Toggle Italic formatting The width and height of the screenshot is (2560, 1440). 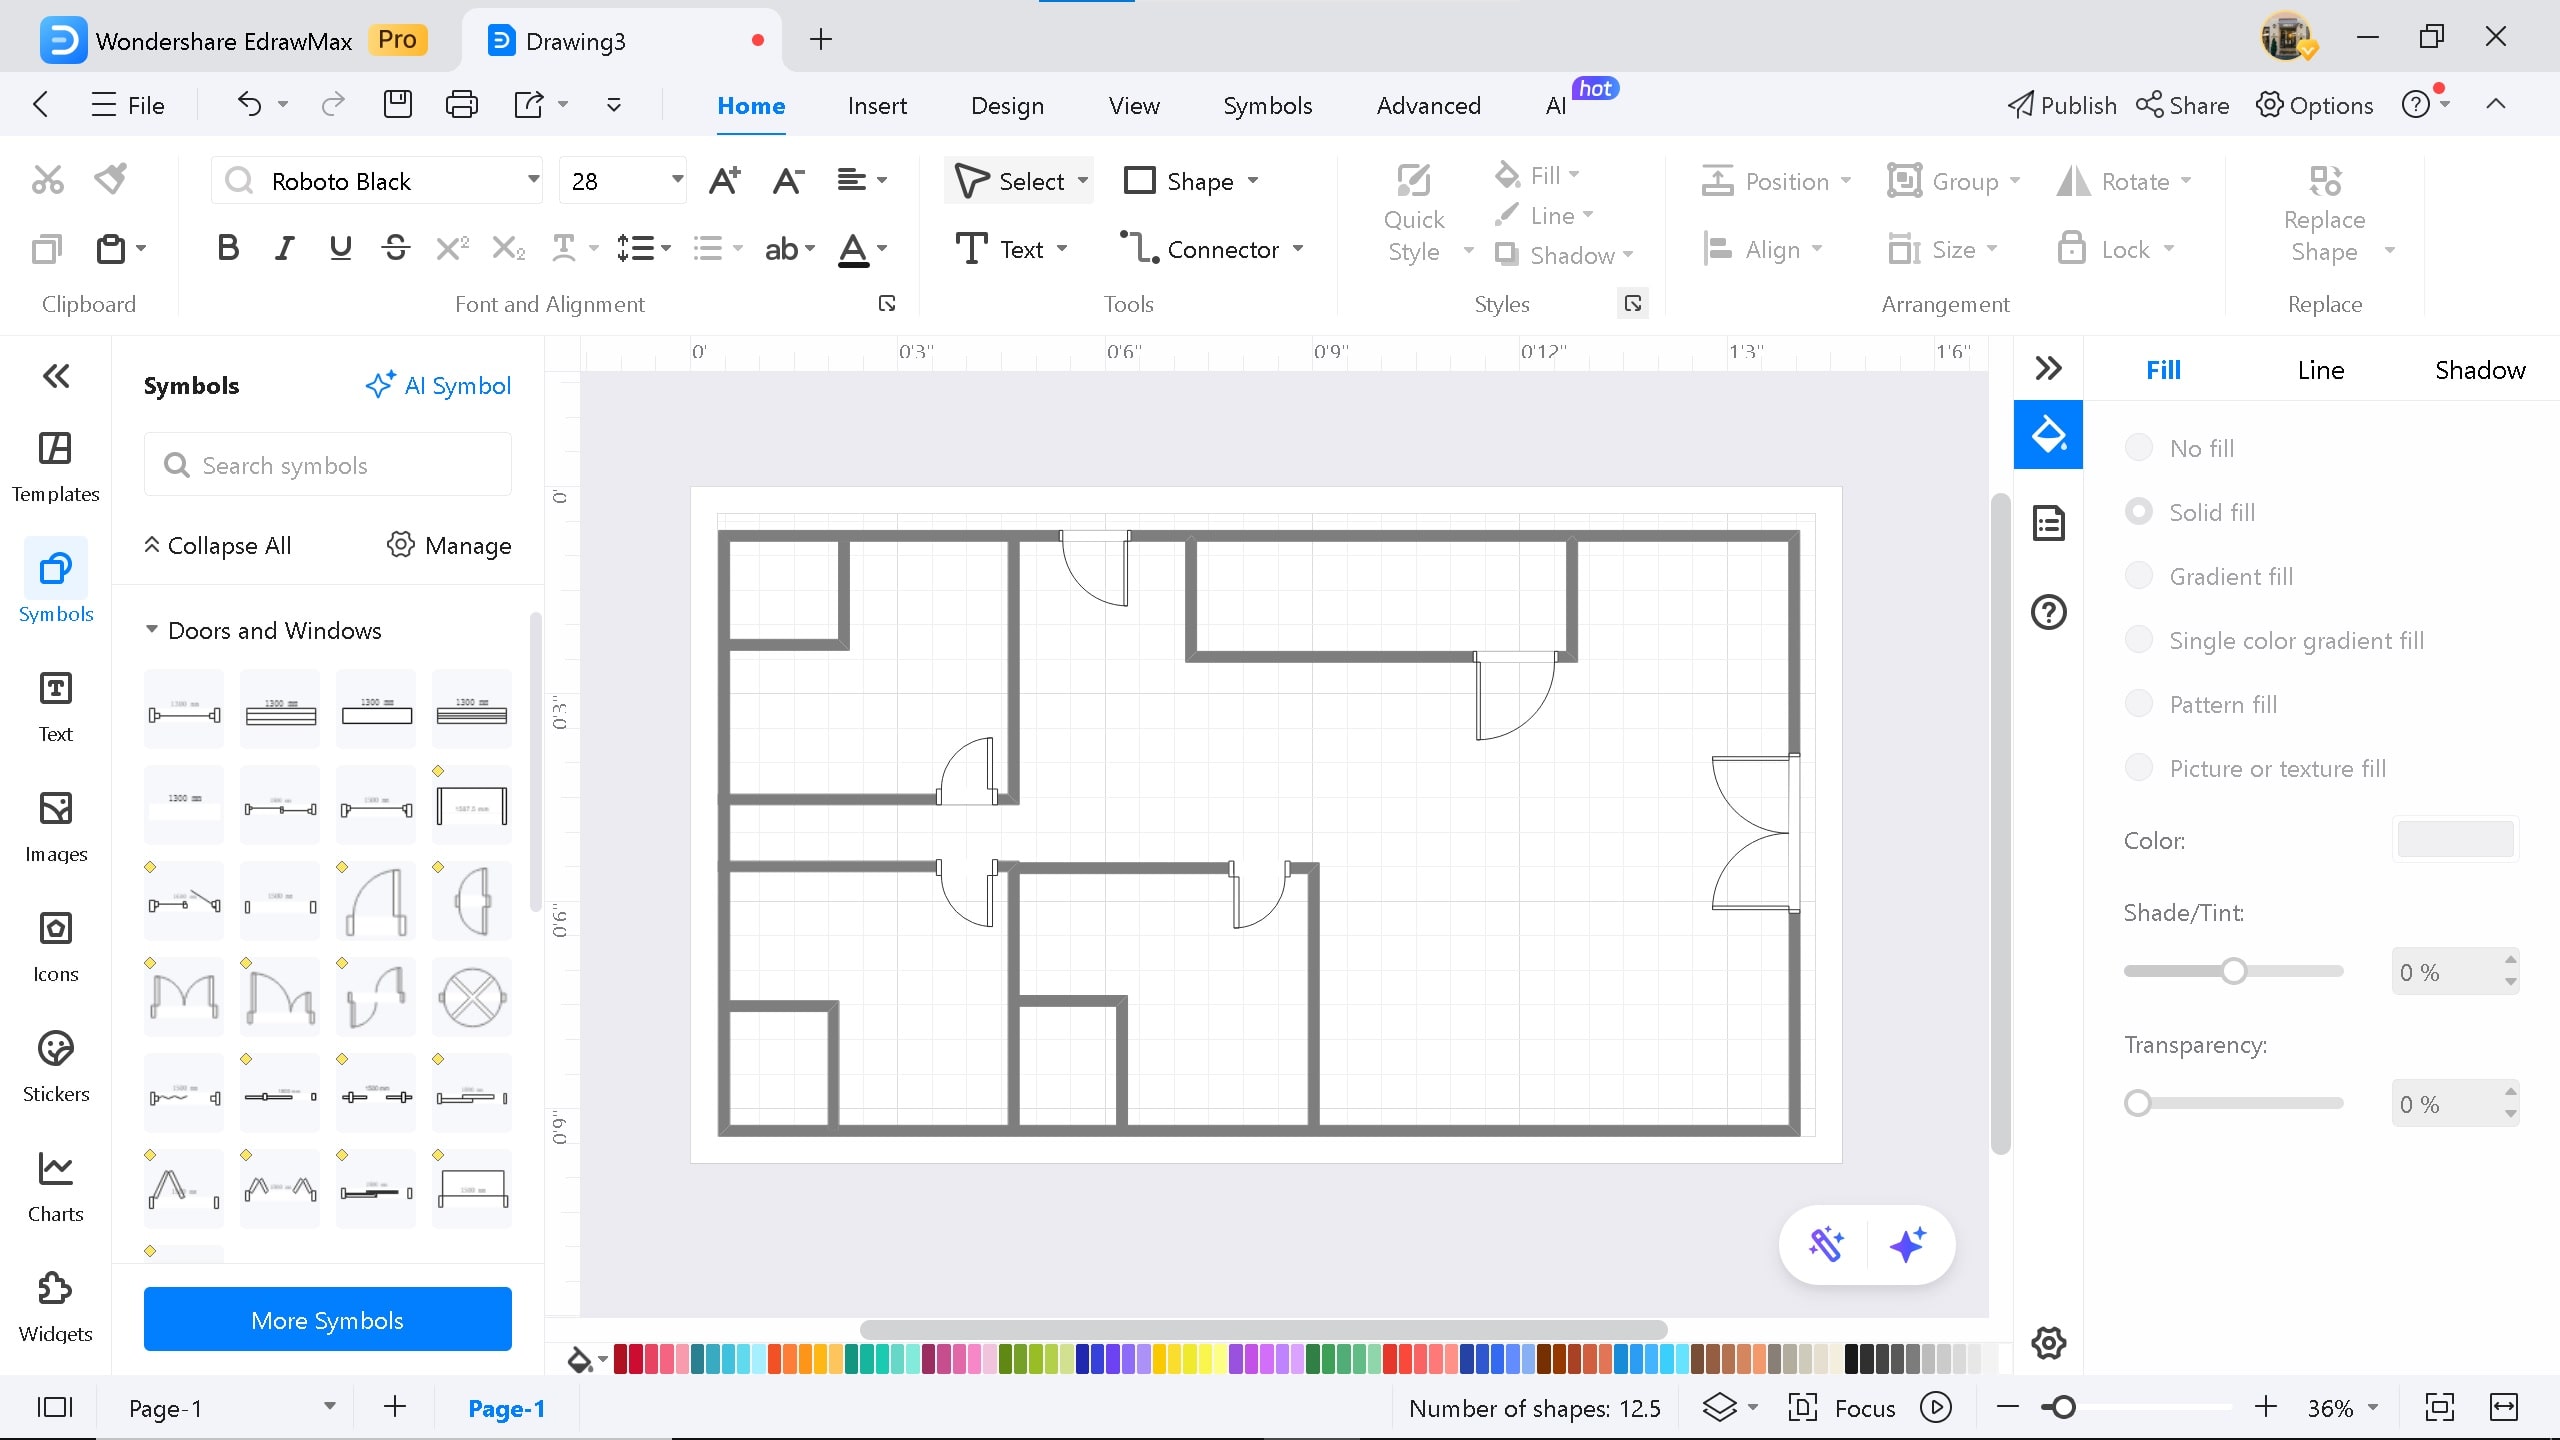(x=285, y=248)
